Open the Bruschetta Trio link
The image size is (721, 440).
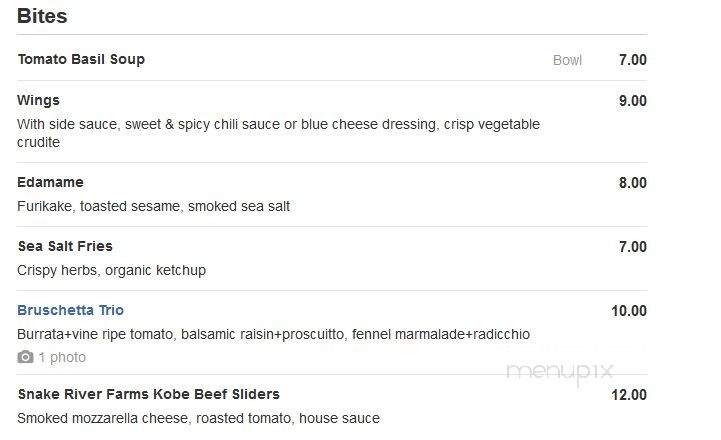click(70, 310)
